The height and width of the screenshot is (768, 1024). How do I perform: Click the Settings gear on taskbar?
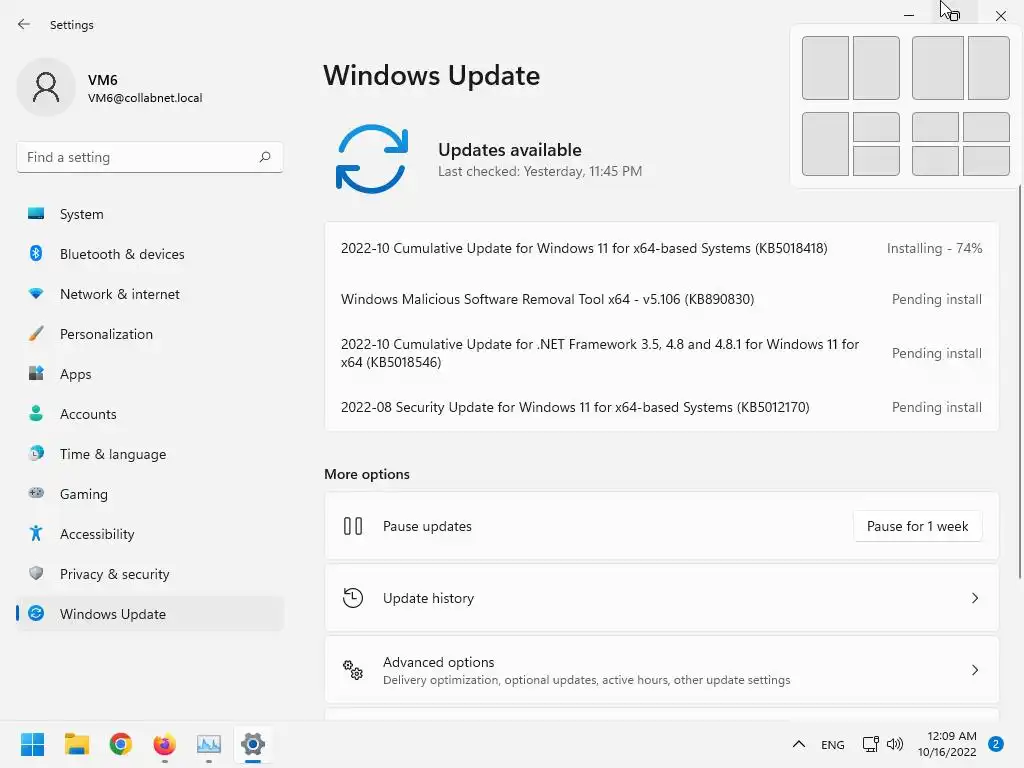point(253,744)
